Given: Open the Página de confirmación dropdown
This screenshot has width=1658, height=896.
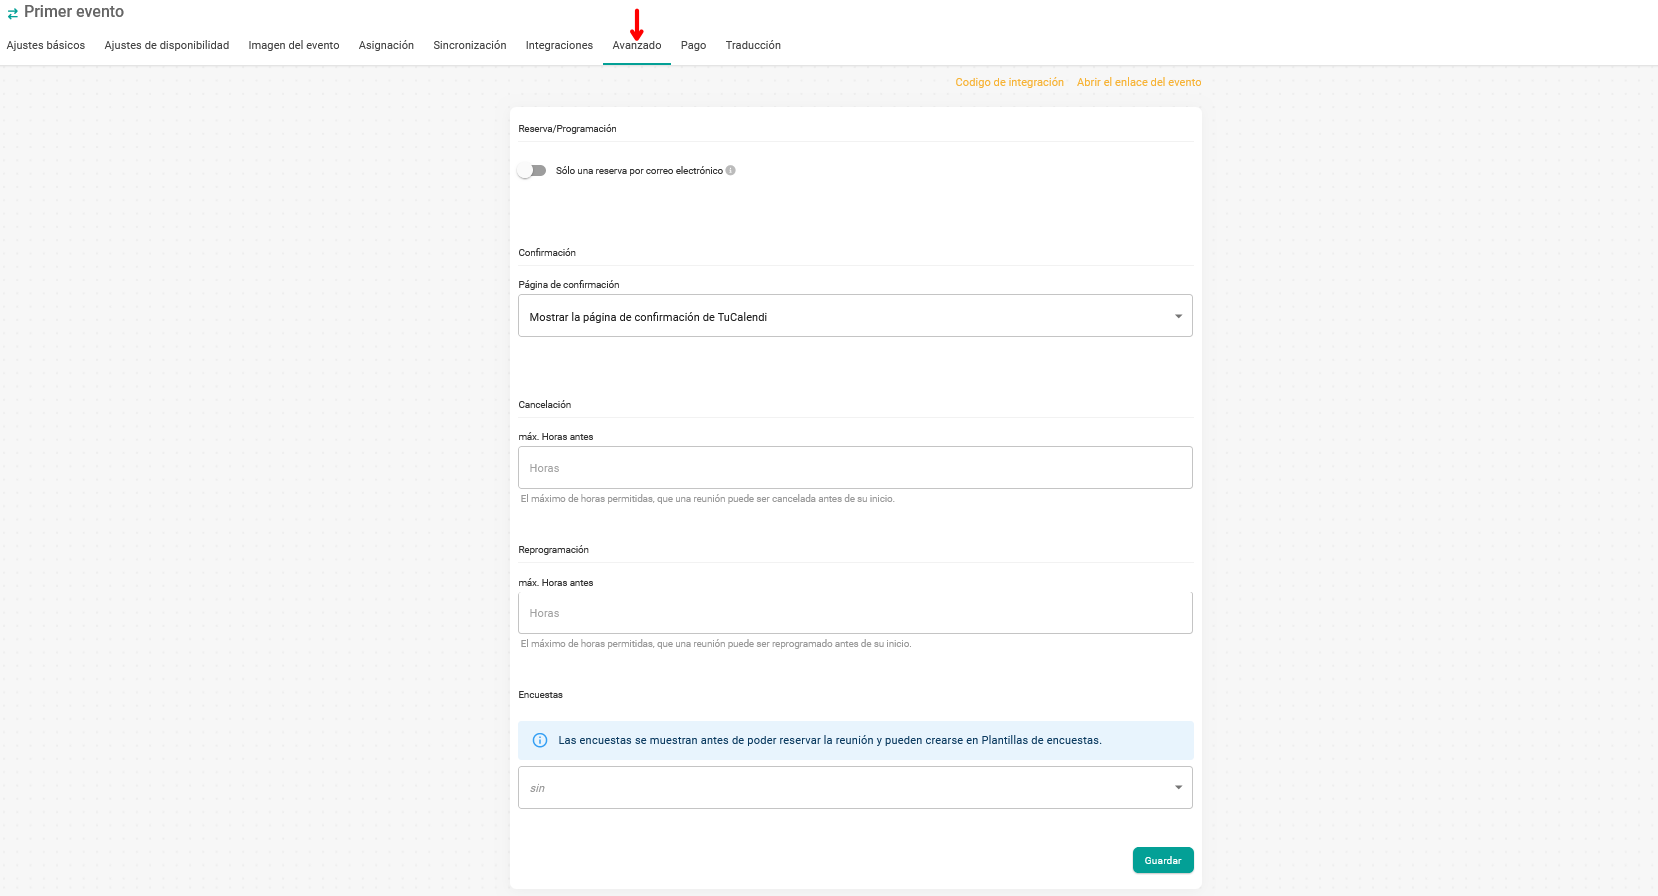Looking at the screenshot, I should (854, 316).
